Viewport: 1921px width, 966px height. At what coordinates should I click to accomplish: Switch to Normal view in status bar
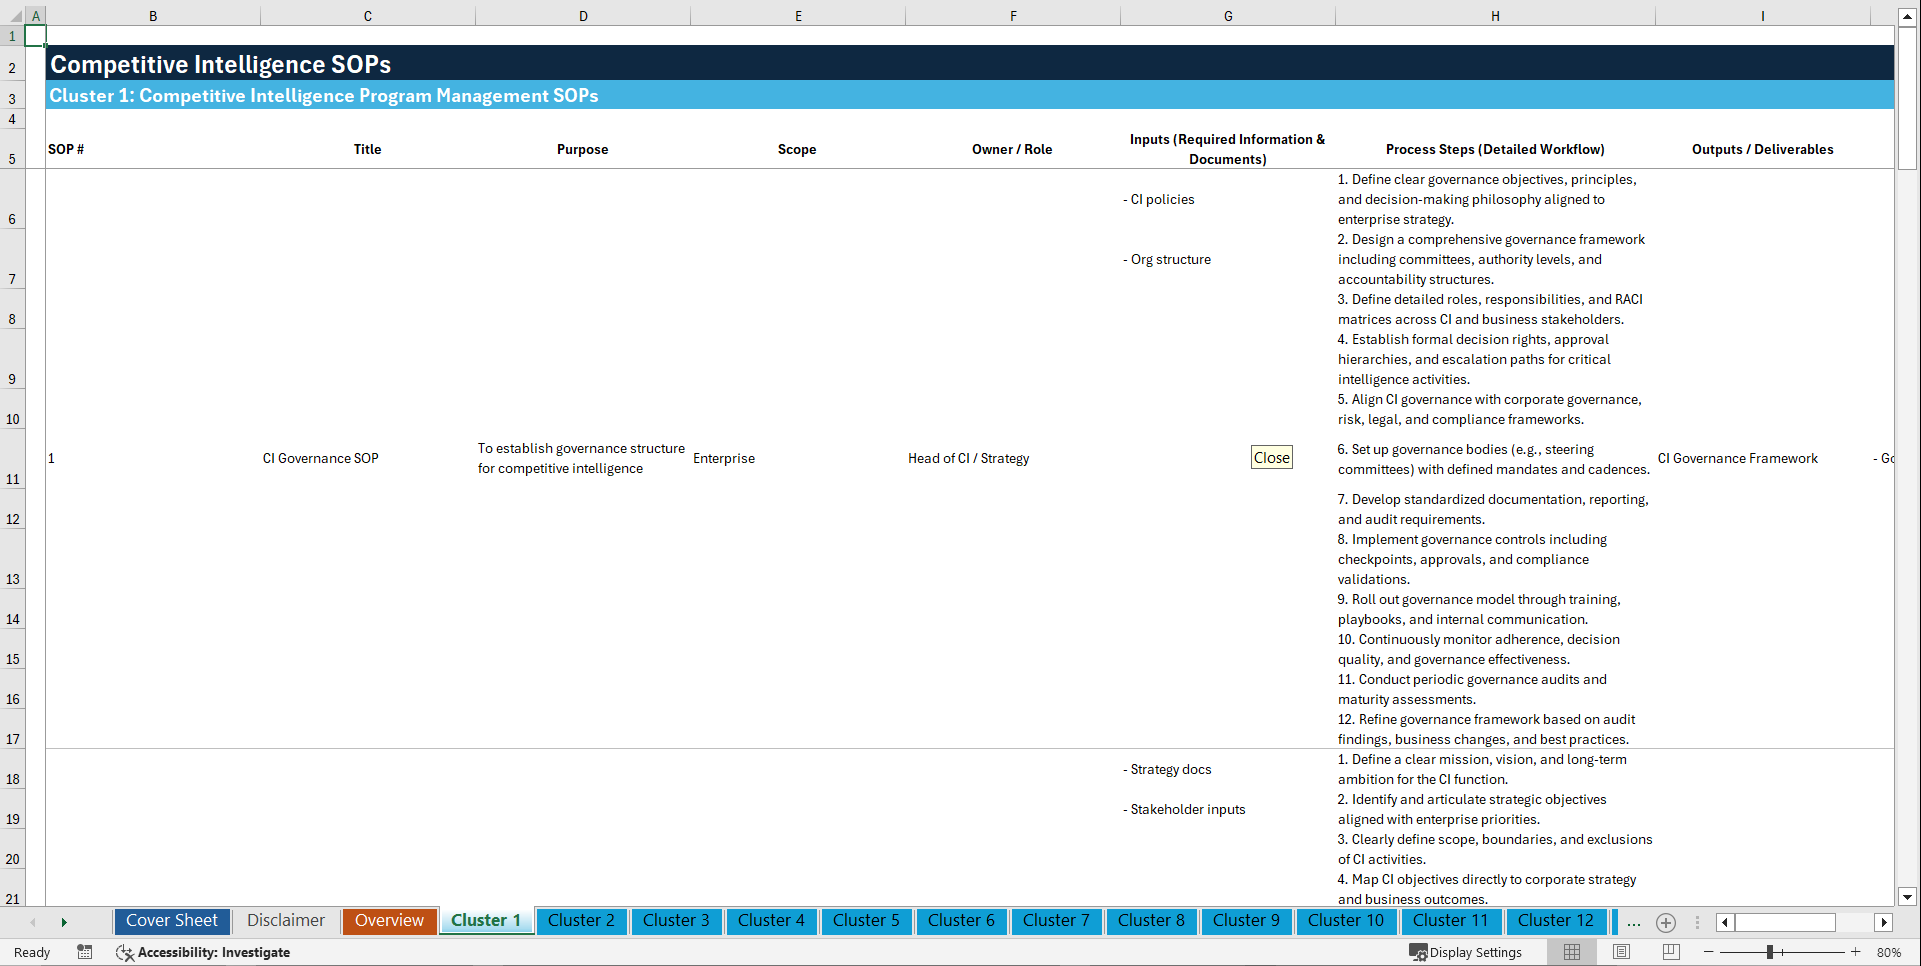click(x=1571, y=952)
